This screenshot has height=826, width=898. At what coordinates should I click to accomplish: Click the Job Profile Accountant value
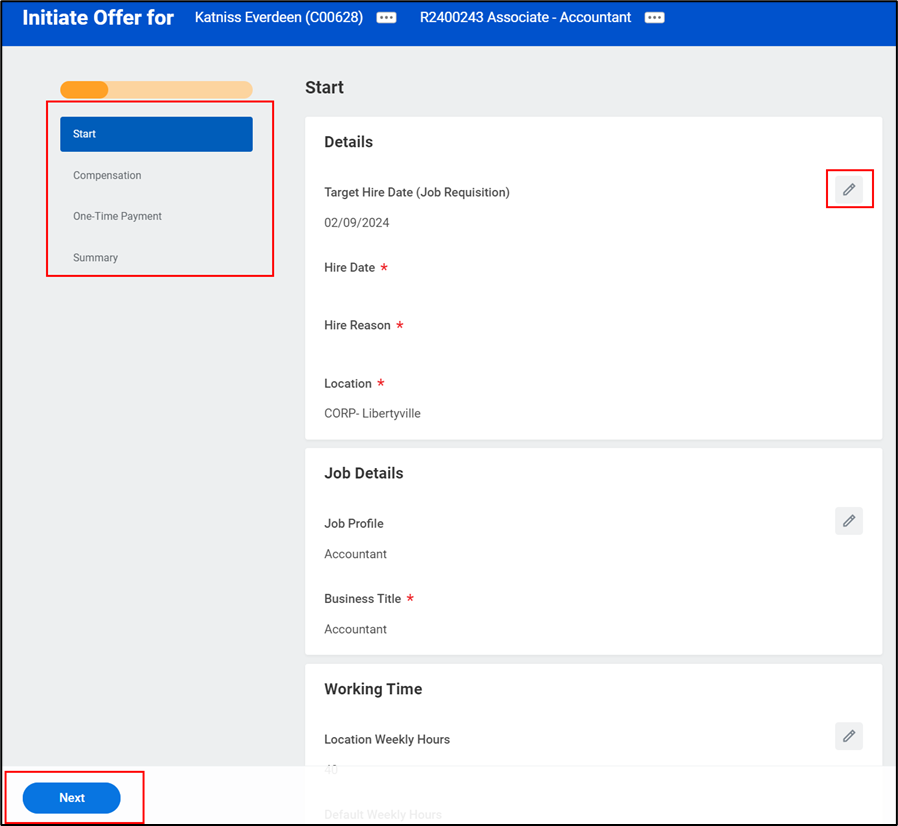click(355, 554)
